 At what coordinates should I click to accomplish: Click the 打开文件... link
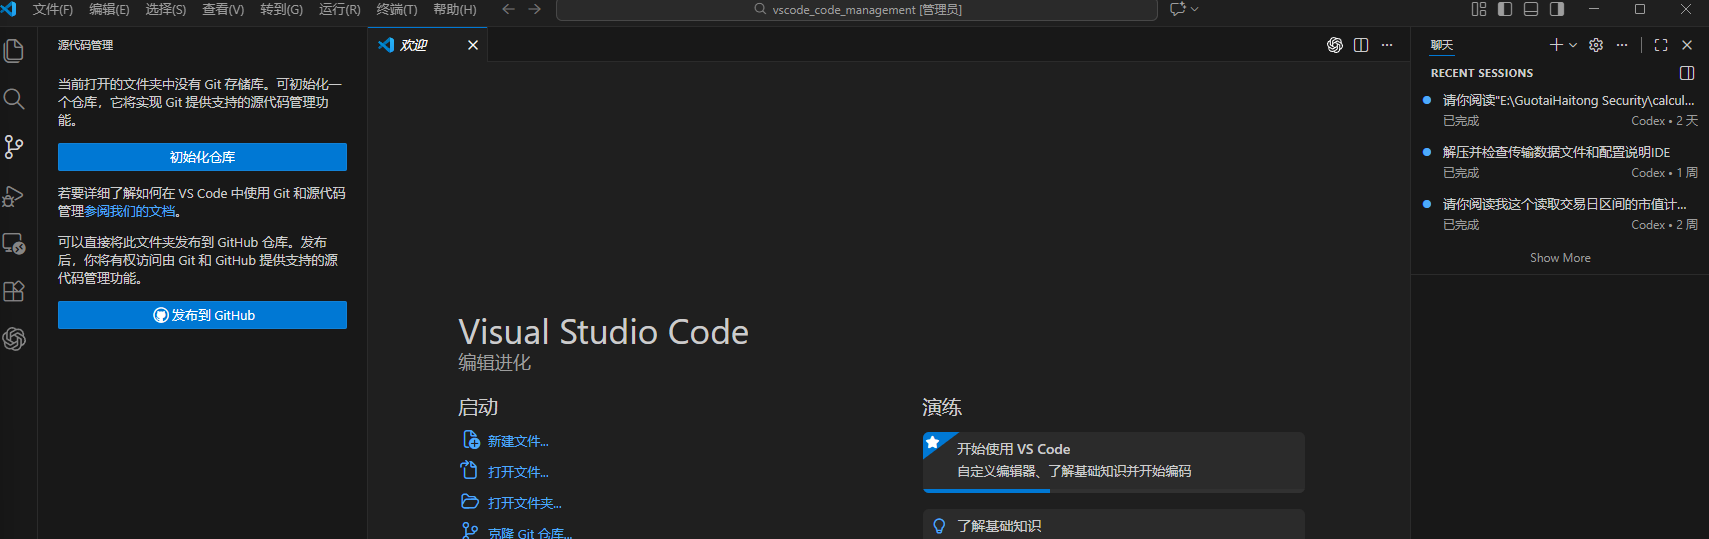coord(518,472)
